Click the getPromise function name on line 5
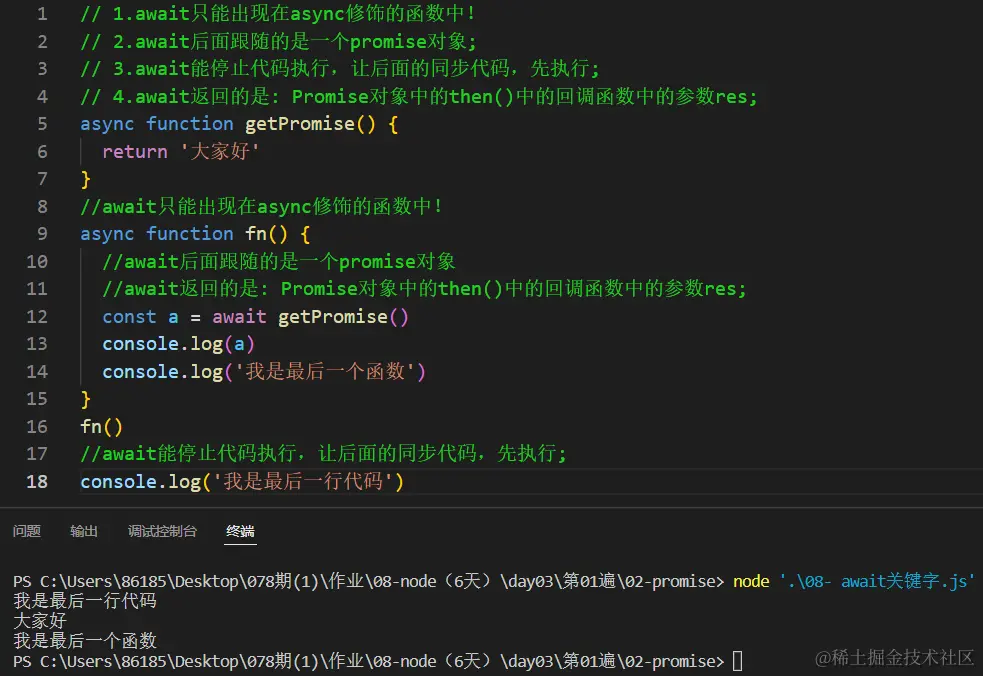Image resolution: width=983 pixels, height=676 pixels. 300,124
